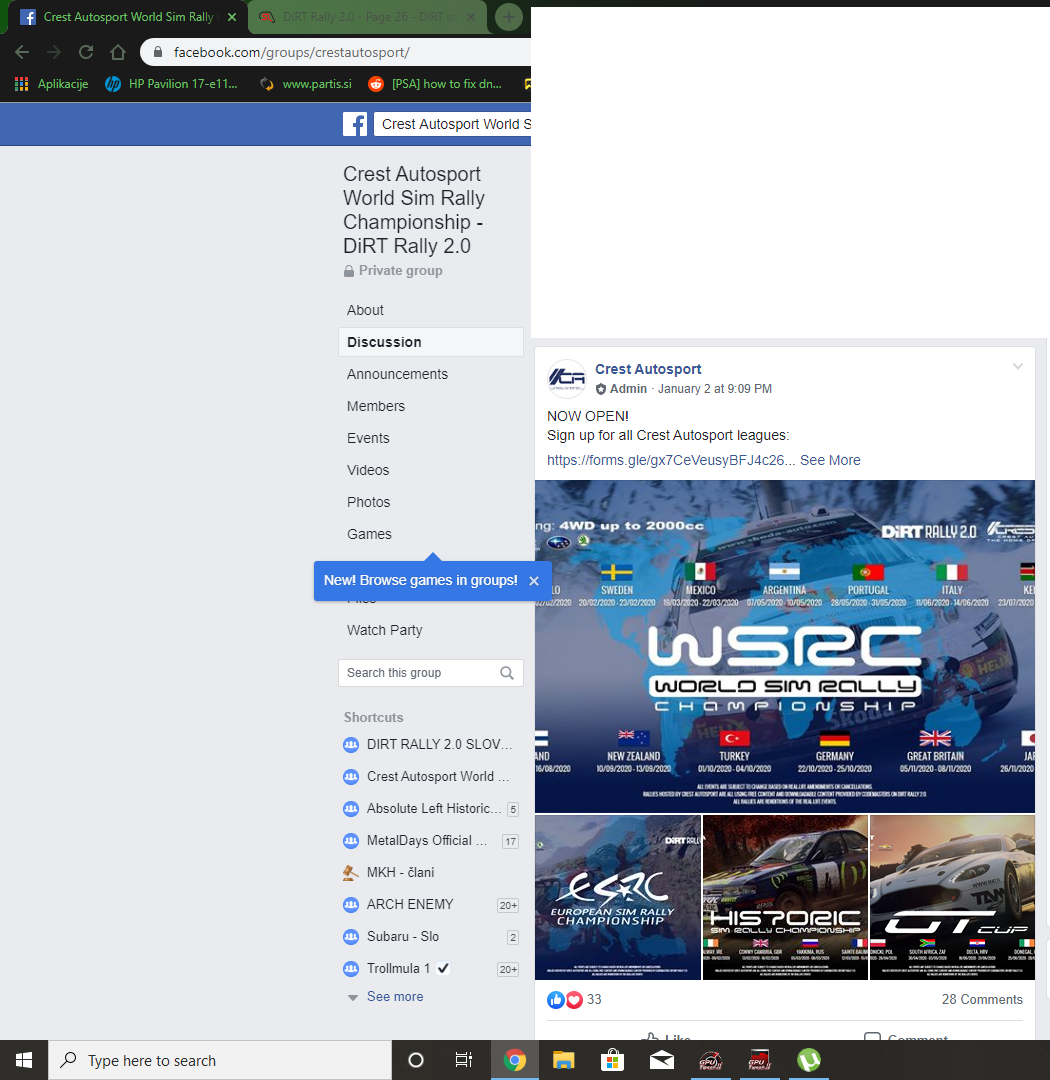Image resolution: width=1050 pixels, height=1080 pixels.
Task: Click the Type here to search box
Action: pyautogui.click(x=220, y=1061)
